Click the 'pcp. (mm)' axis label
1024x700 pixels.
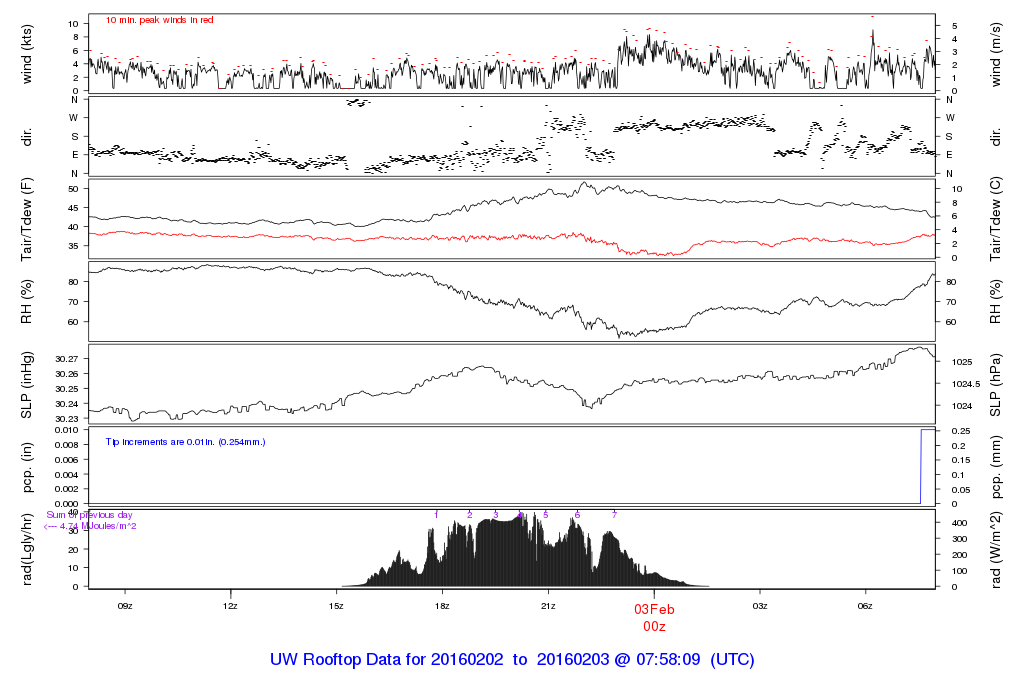(x=996, y=468)
